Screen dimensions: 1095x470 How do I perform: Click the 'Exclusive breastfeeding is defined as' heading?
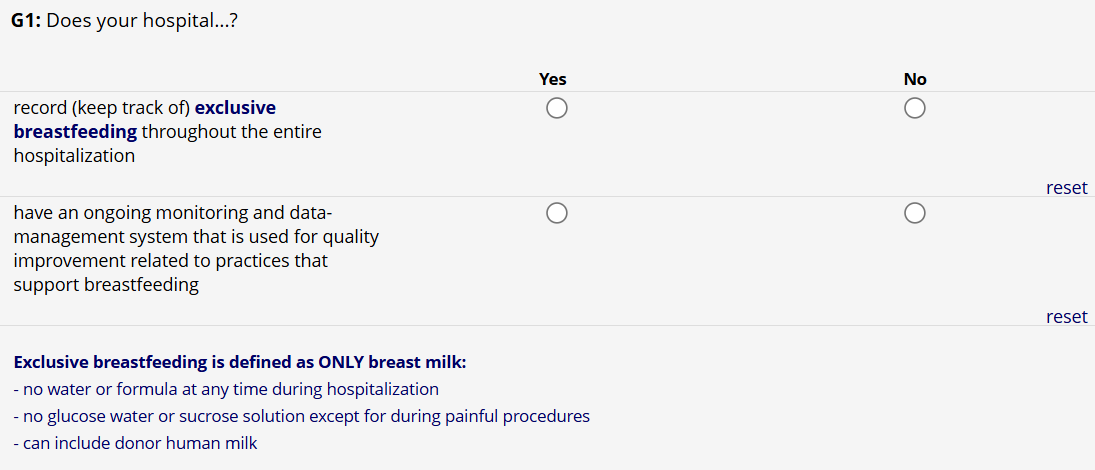pos(240,362)
